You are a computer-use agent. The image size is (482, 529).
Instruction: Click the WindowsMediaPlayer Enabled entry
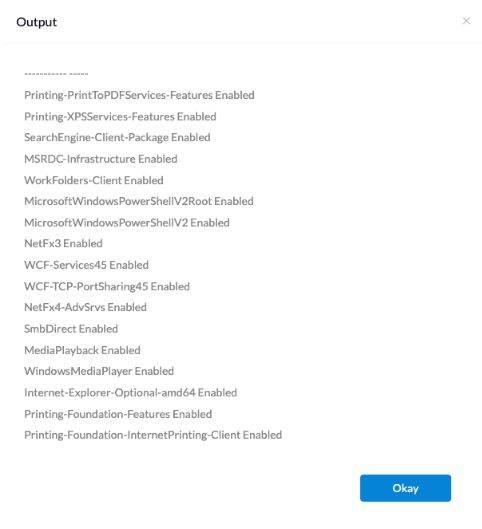pos(99,371)
